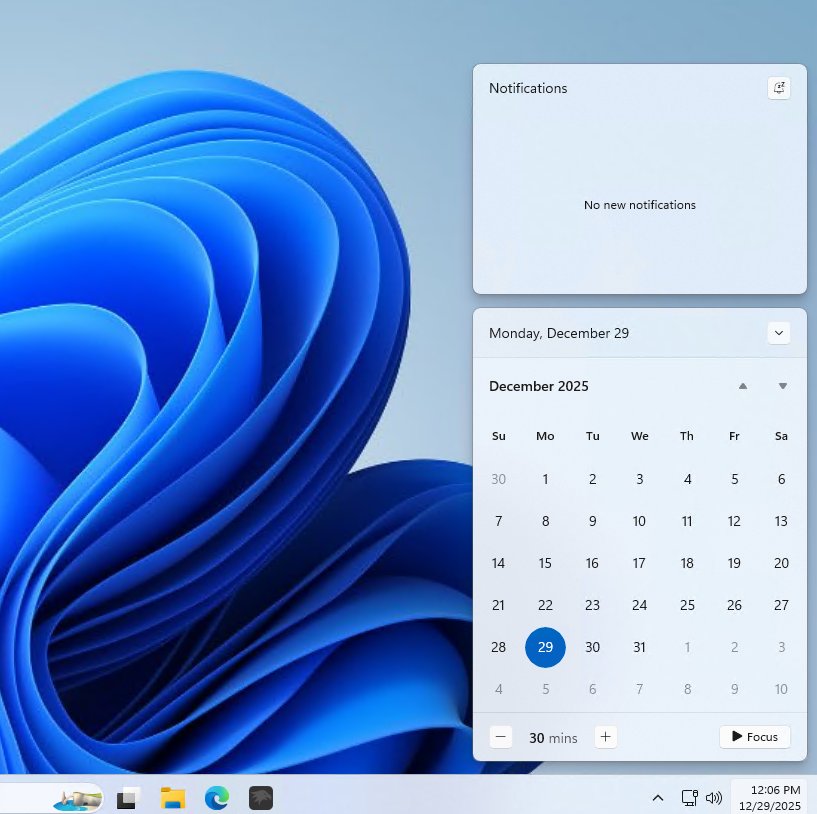817x814 pixels.
Task: Open File Explorer from the taskbar
Action: (x=173, y=797)
